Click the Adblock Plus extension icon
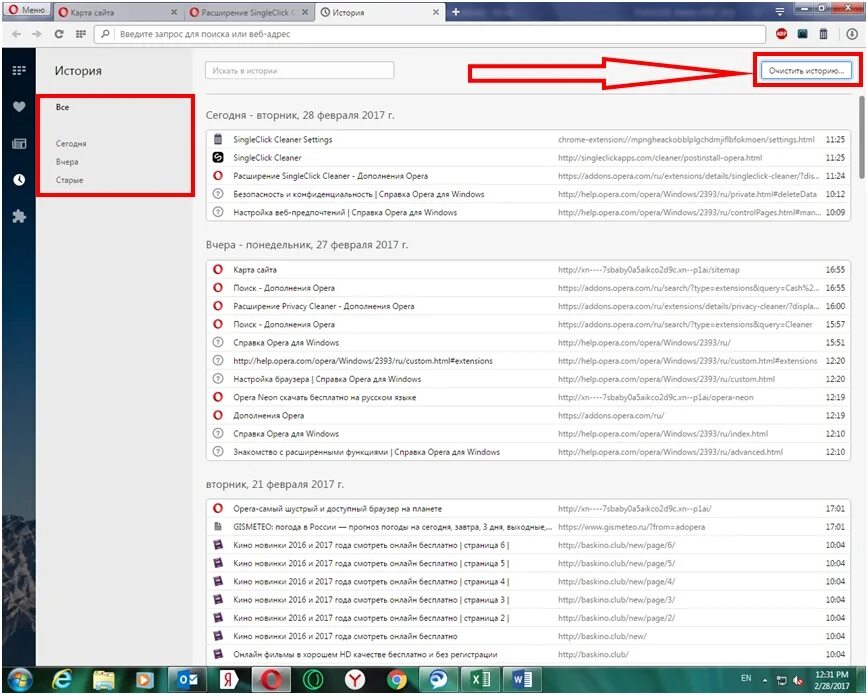The width and height of the screenshot is (868, 695). (781, 34)
